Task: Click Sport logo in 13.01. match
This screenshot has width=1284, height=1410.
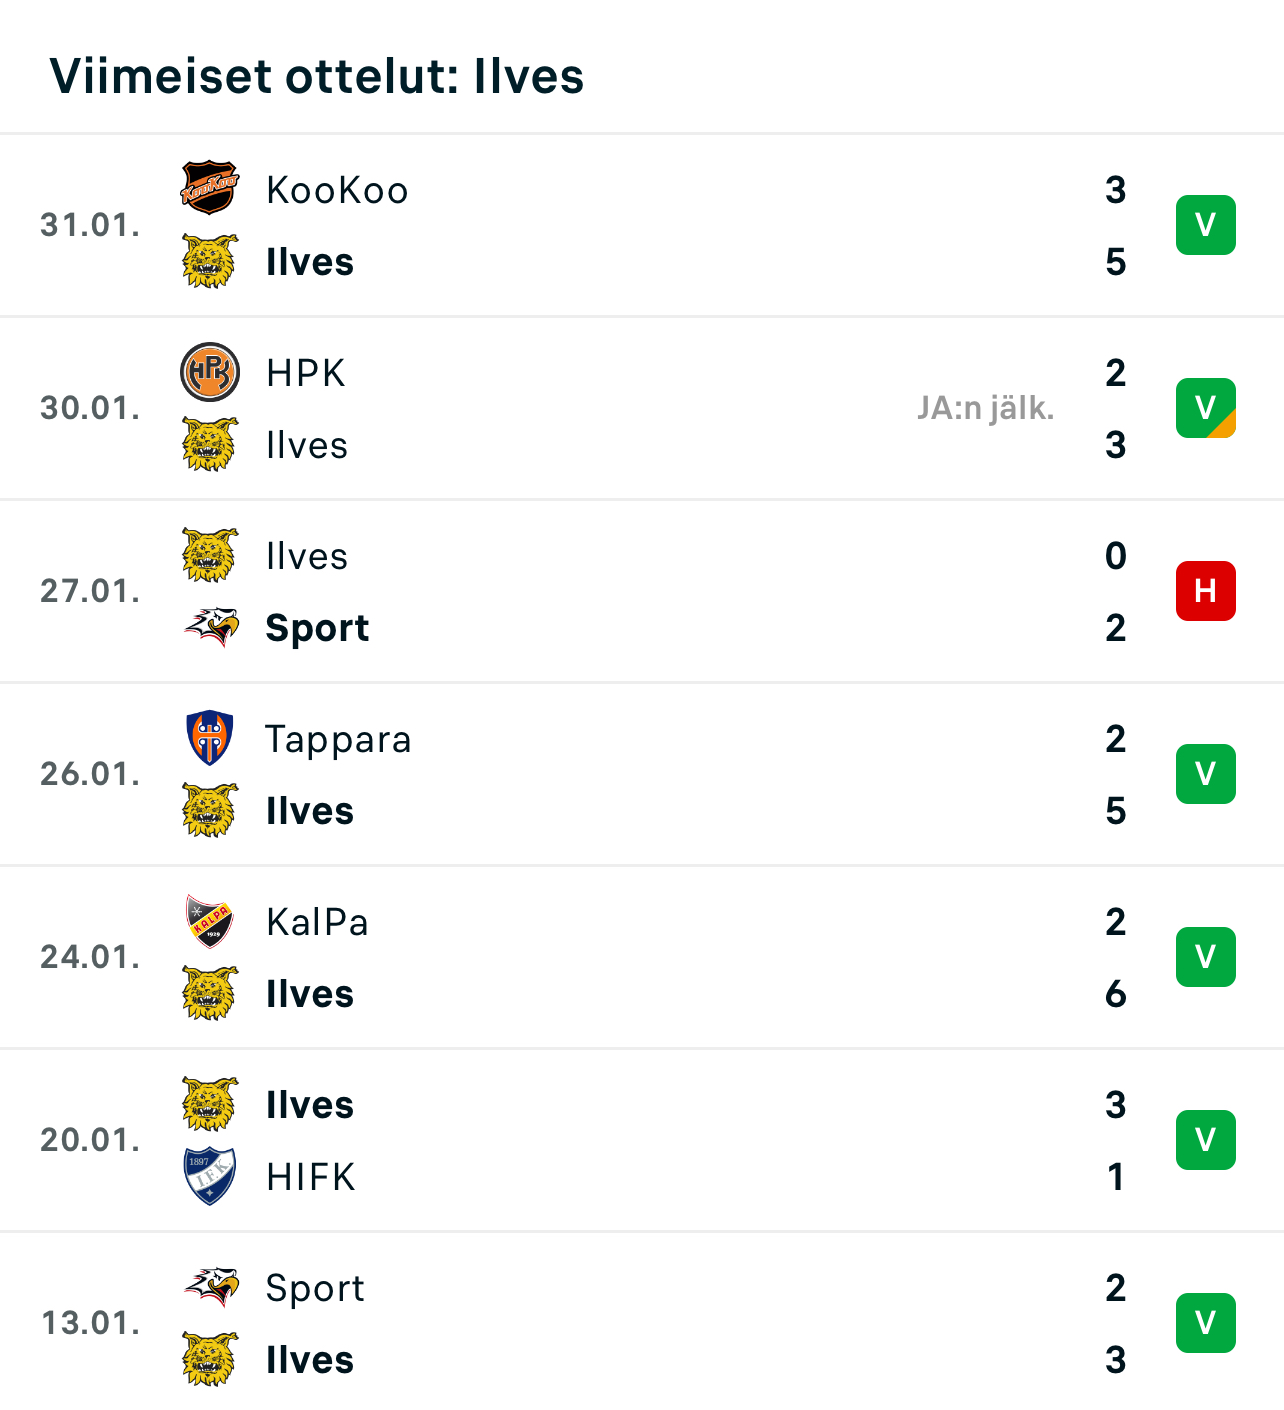Action: [x=210, y=1287]
